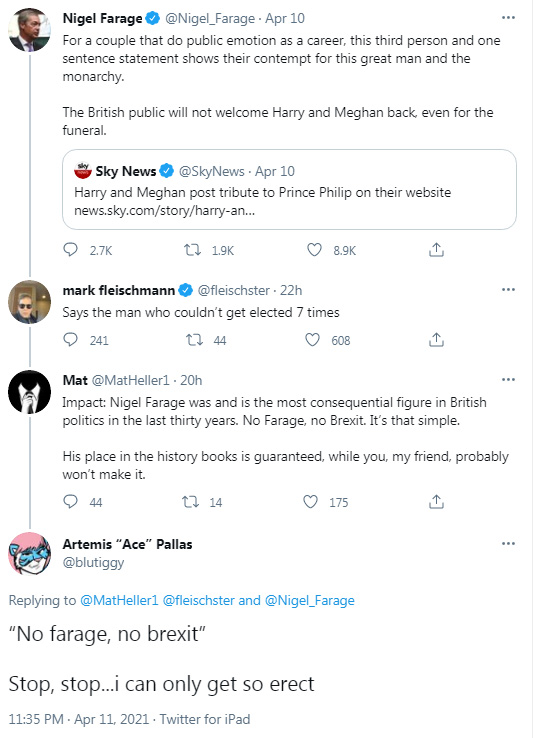View Artemis Pallas's profile avatar
Viewport: 541px width, 738px height.
(x=30, y=554)
